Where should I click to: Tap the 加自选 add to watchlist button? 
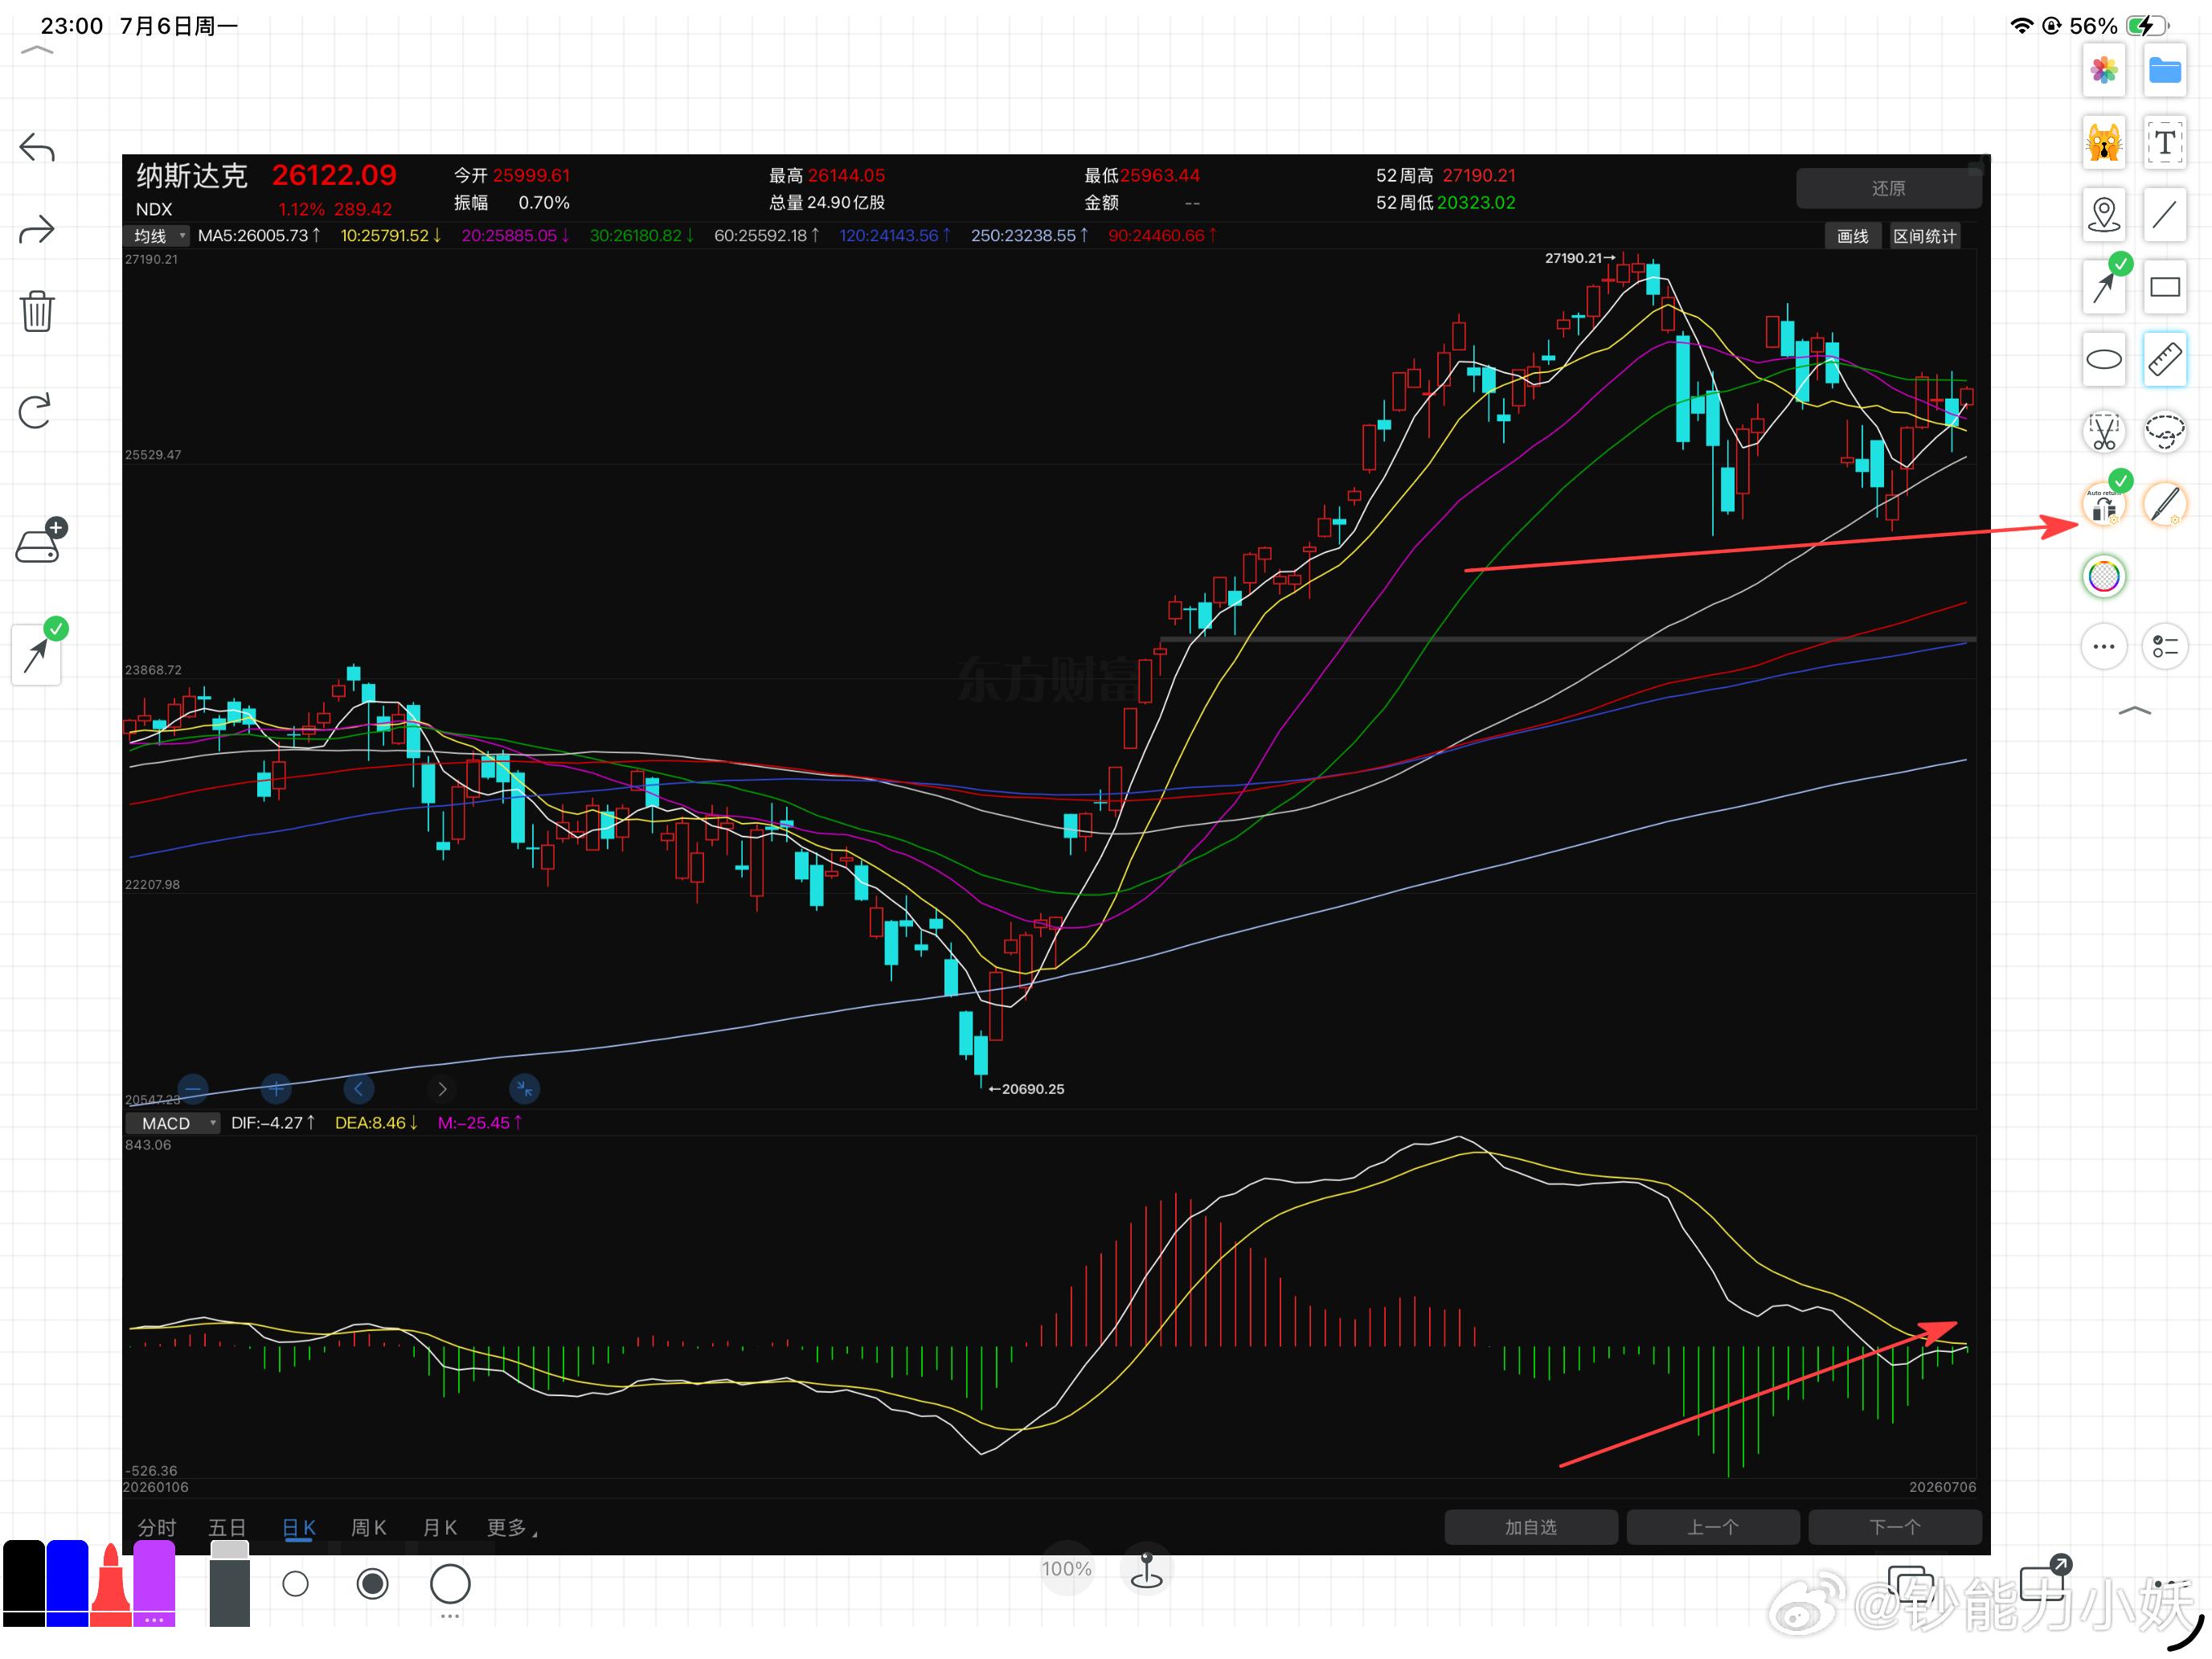1531,1527
